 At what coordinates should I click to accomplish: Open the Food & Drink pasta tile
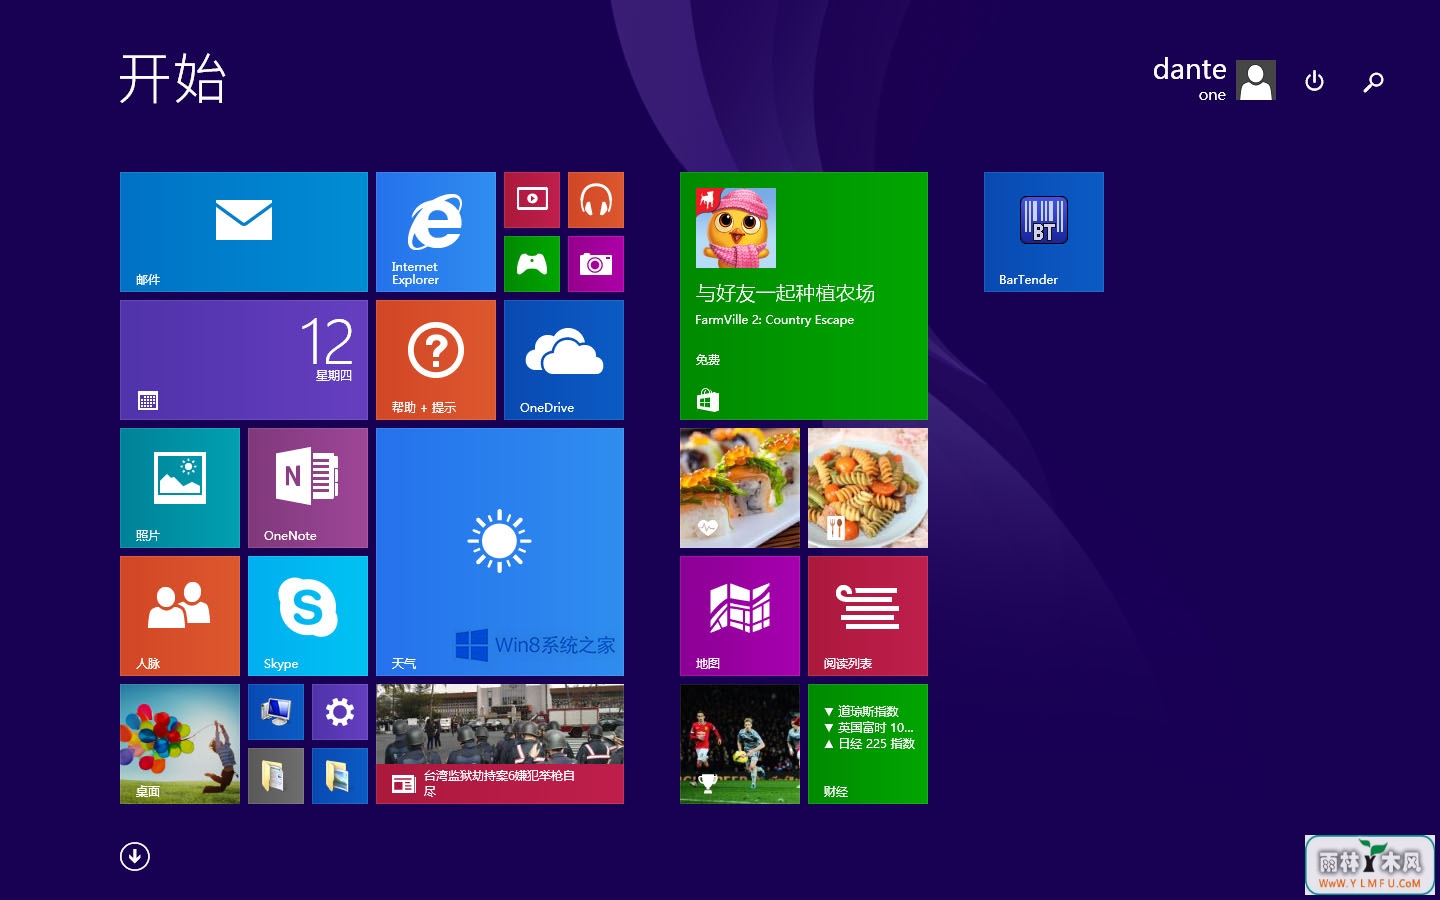pyautogui.click(x=868, y=488)
